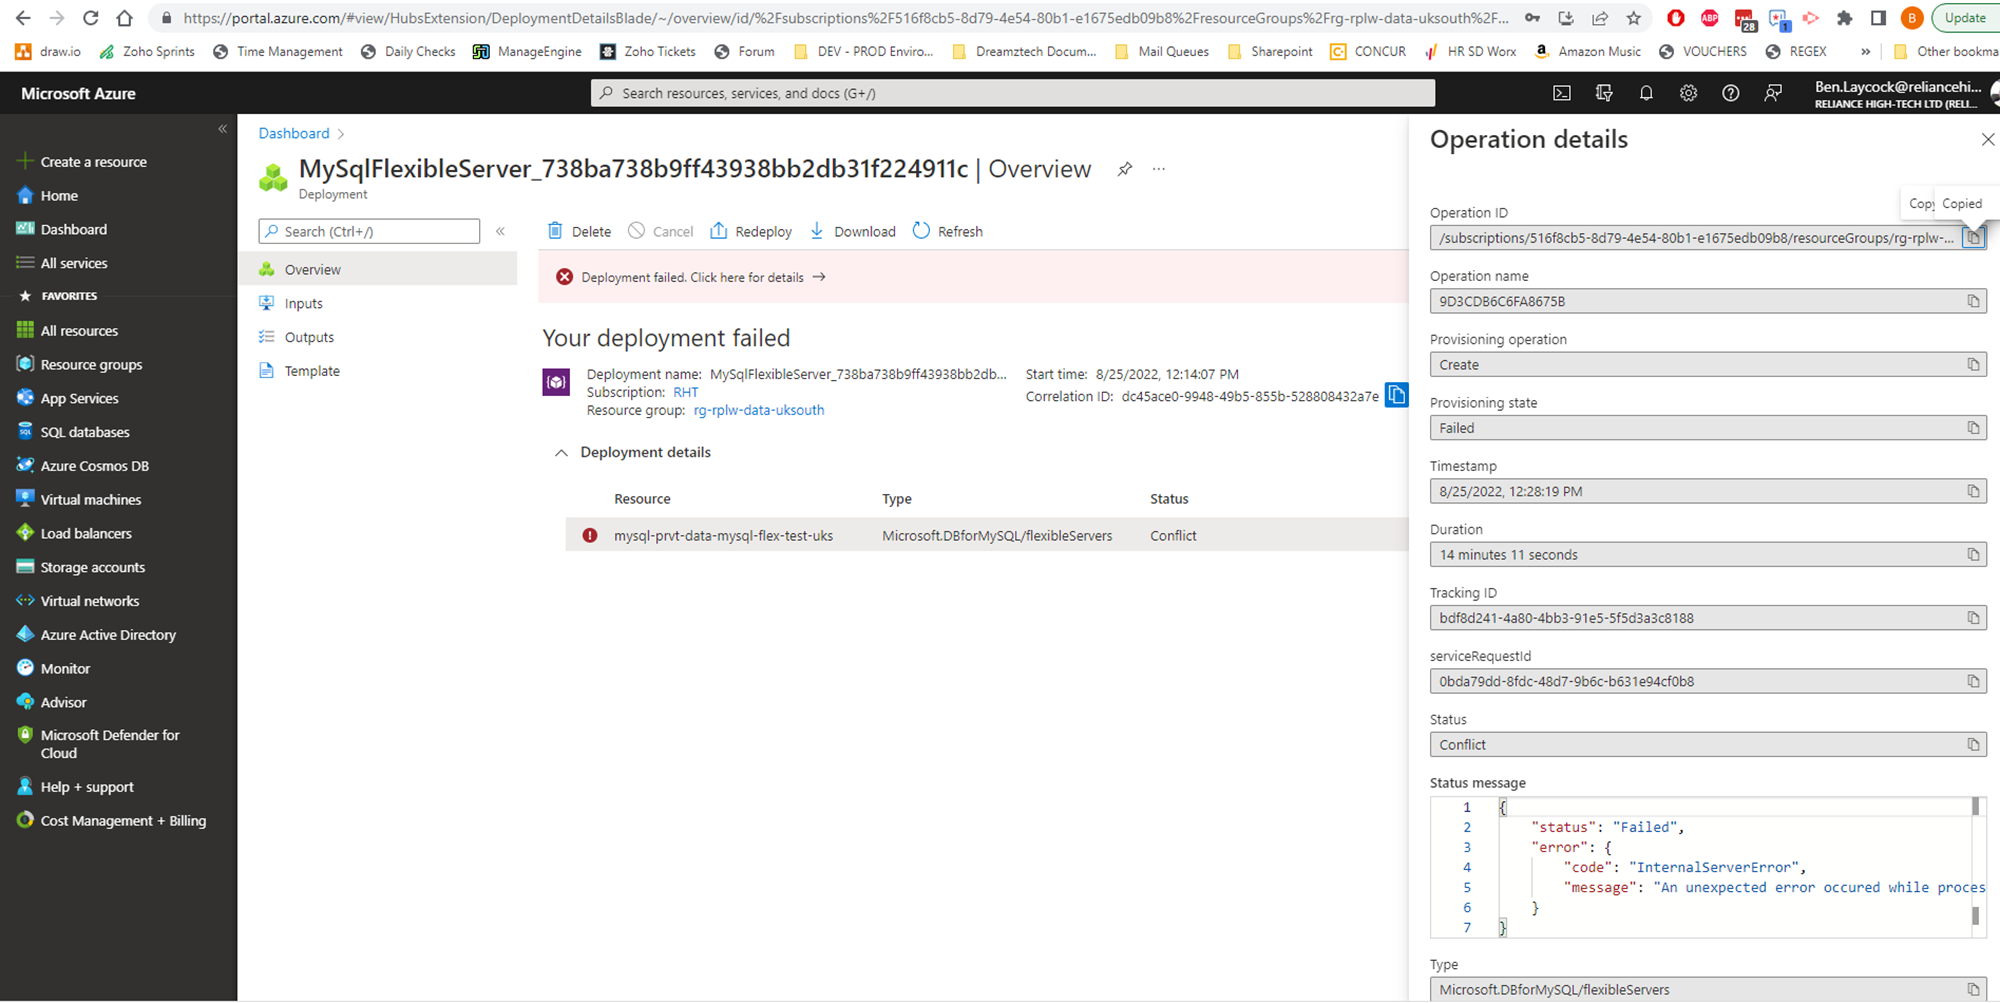This screenshot has width=2000, height=1003.
Task: Collapse the deployment menu pane
Action: click(x=500, y=230)
